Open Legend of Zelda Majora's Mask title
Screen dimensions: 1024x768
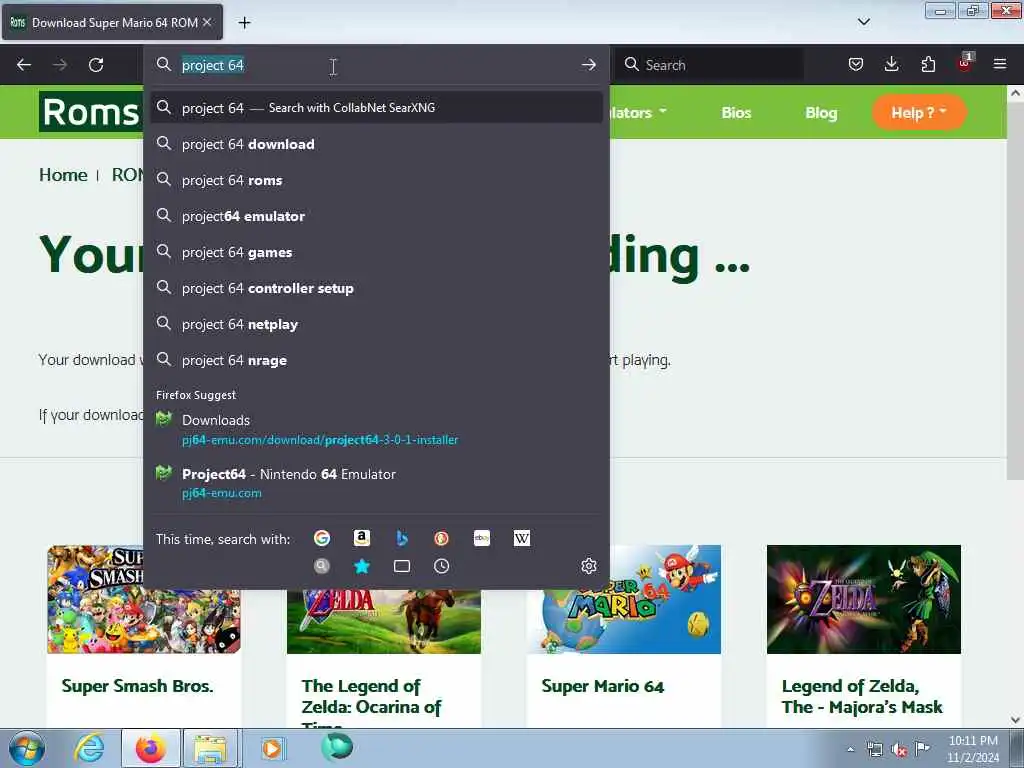pyautogui.click(x=861, y=696)
